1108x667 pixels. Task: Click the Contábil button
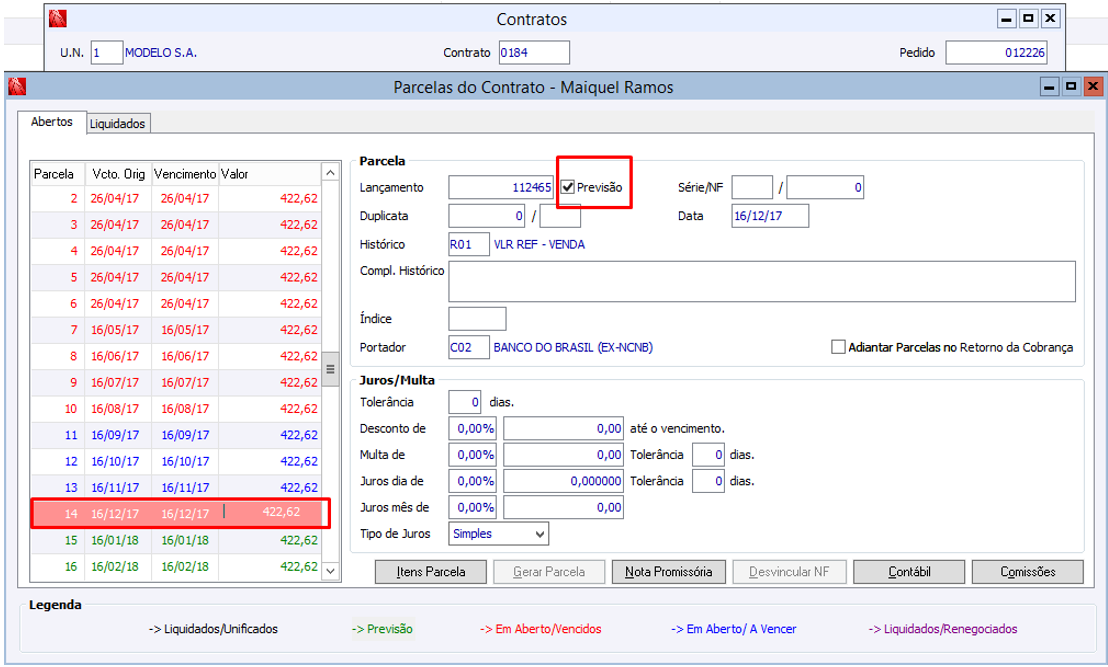(x=910, y=572)
